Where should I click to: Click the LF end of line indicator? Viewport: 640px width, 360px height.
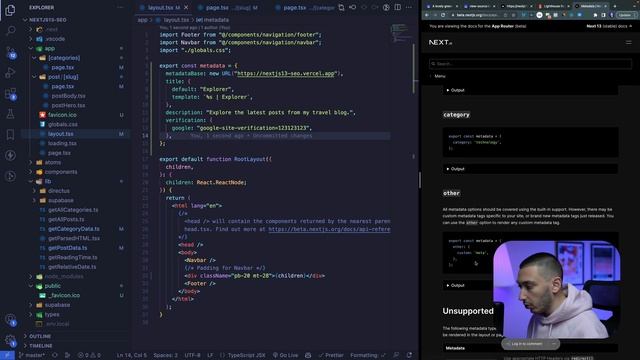[210, 356]
